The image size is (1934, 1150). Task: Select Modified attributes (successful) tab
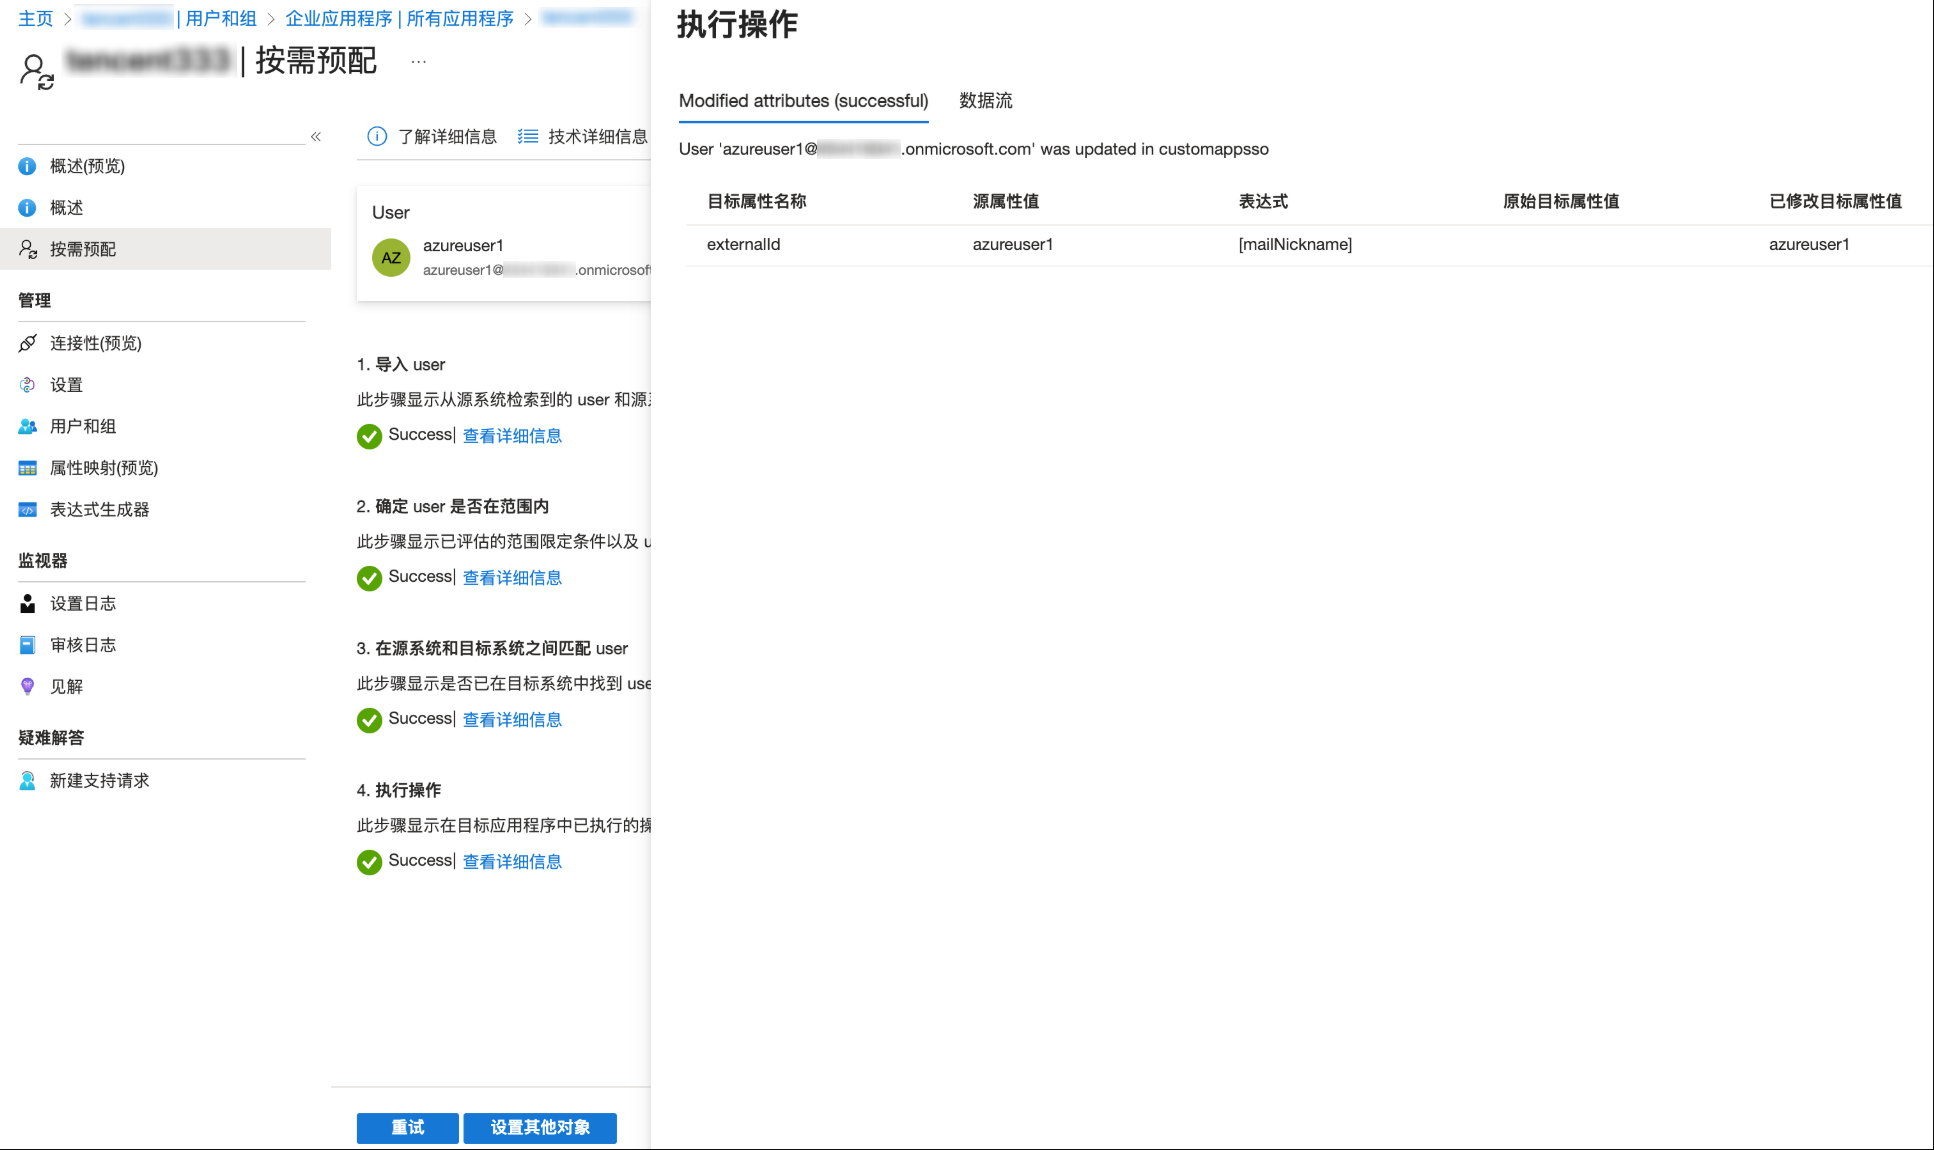pos(803,100)
